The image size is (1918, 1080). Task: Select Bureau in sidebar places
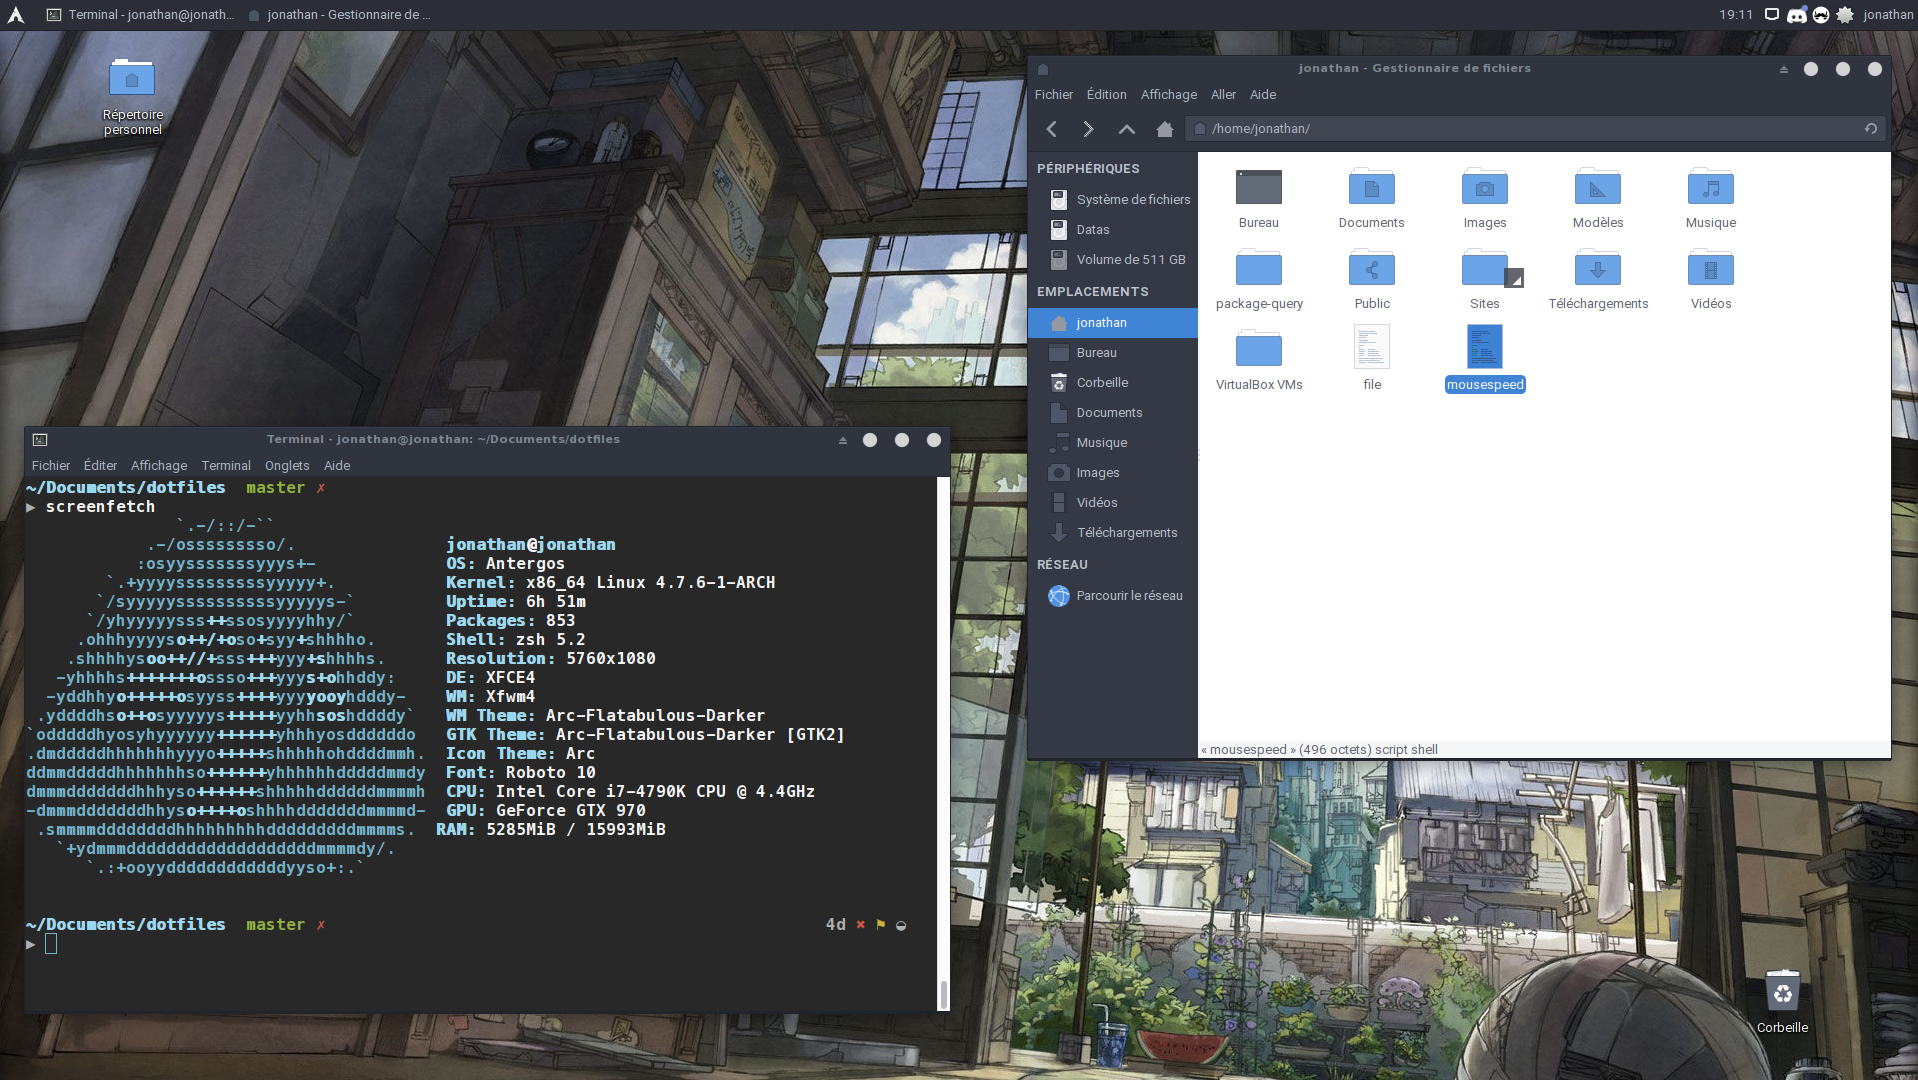1113,353
